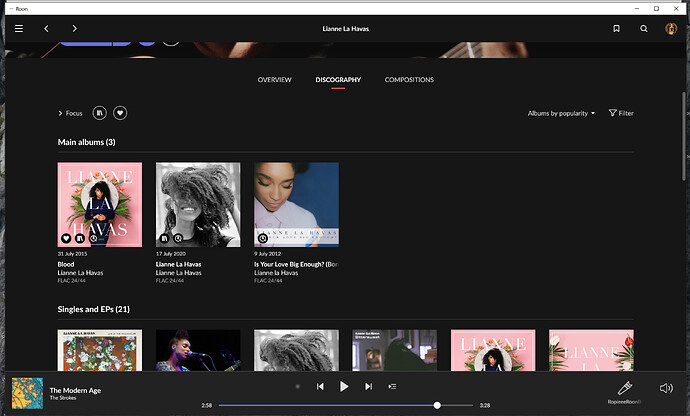Open dark room single cover thumbnail
Viewport: 690px width, 416px height.
(x=395, y=350)
